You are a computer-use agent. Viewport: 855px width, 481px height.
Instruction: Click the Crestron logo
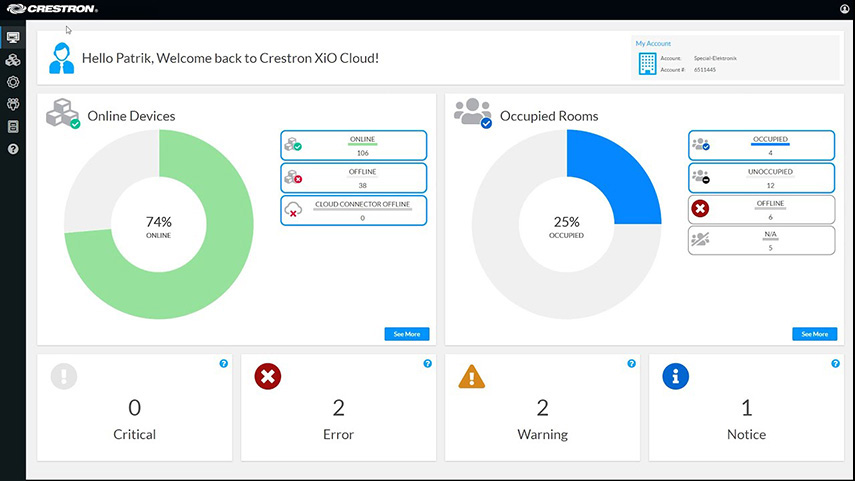coord(53,9)
